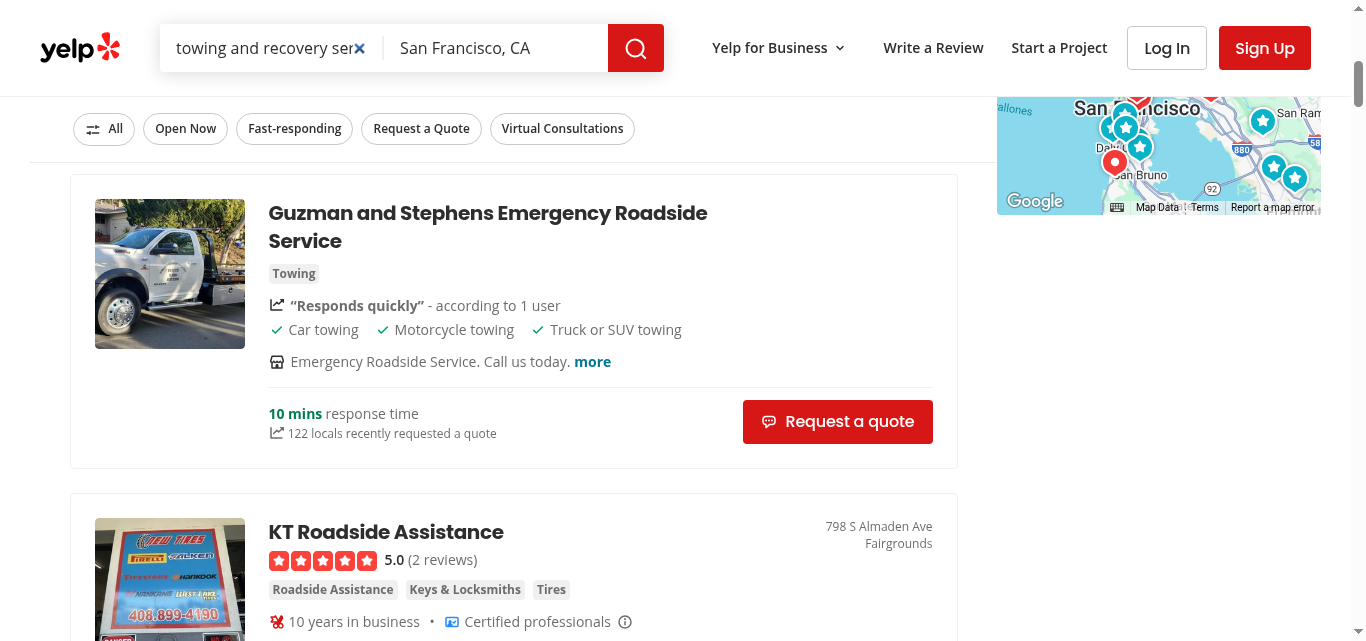This screenshot has width=1366, height=641.
Task: Click the "10 mins response time" text
Action: 344,414
